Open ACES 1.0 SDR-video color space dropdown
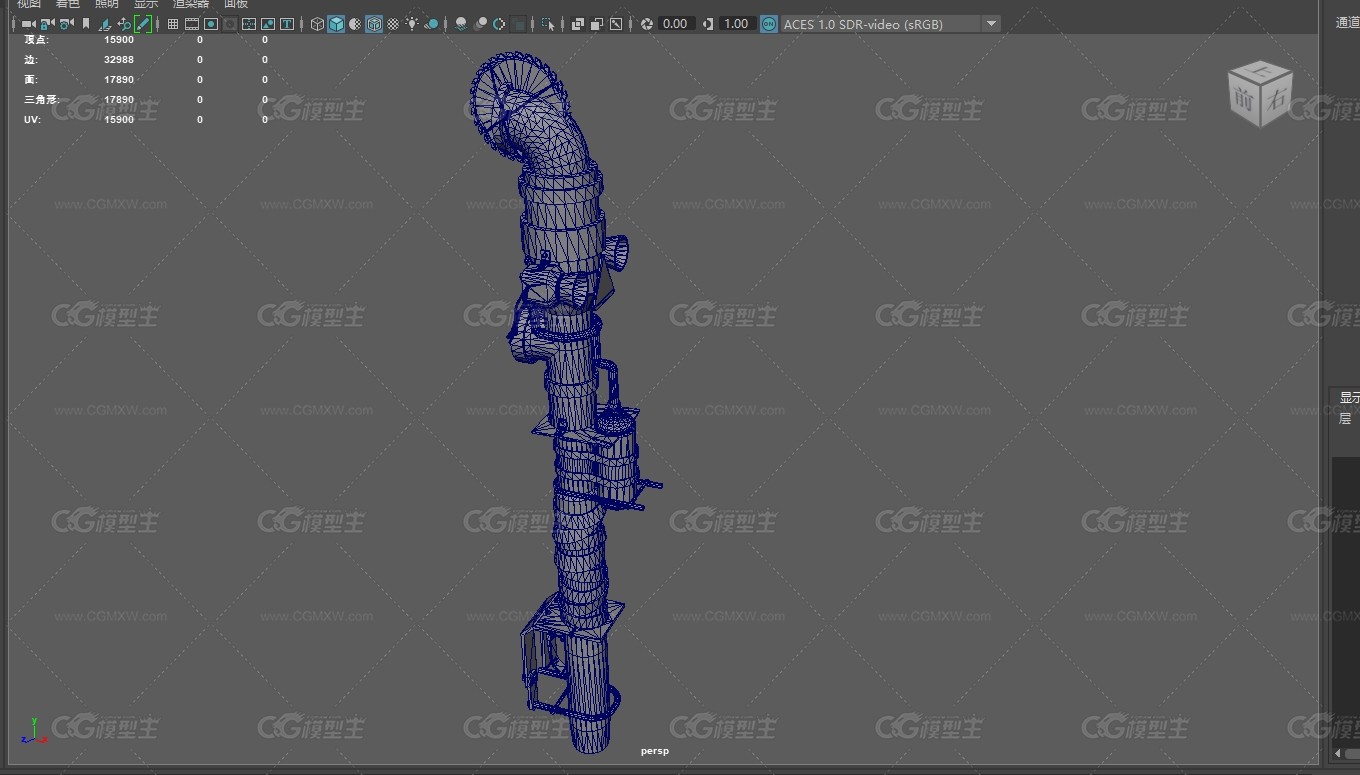This screenshot has height=775, width=1360. pos(891,23)
